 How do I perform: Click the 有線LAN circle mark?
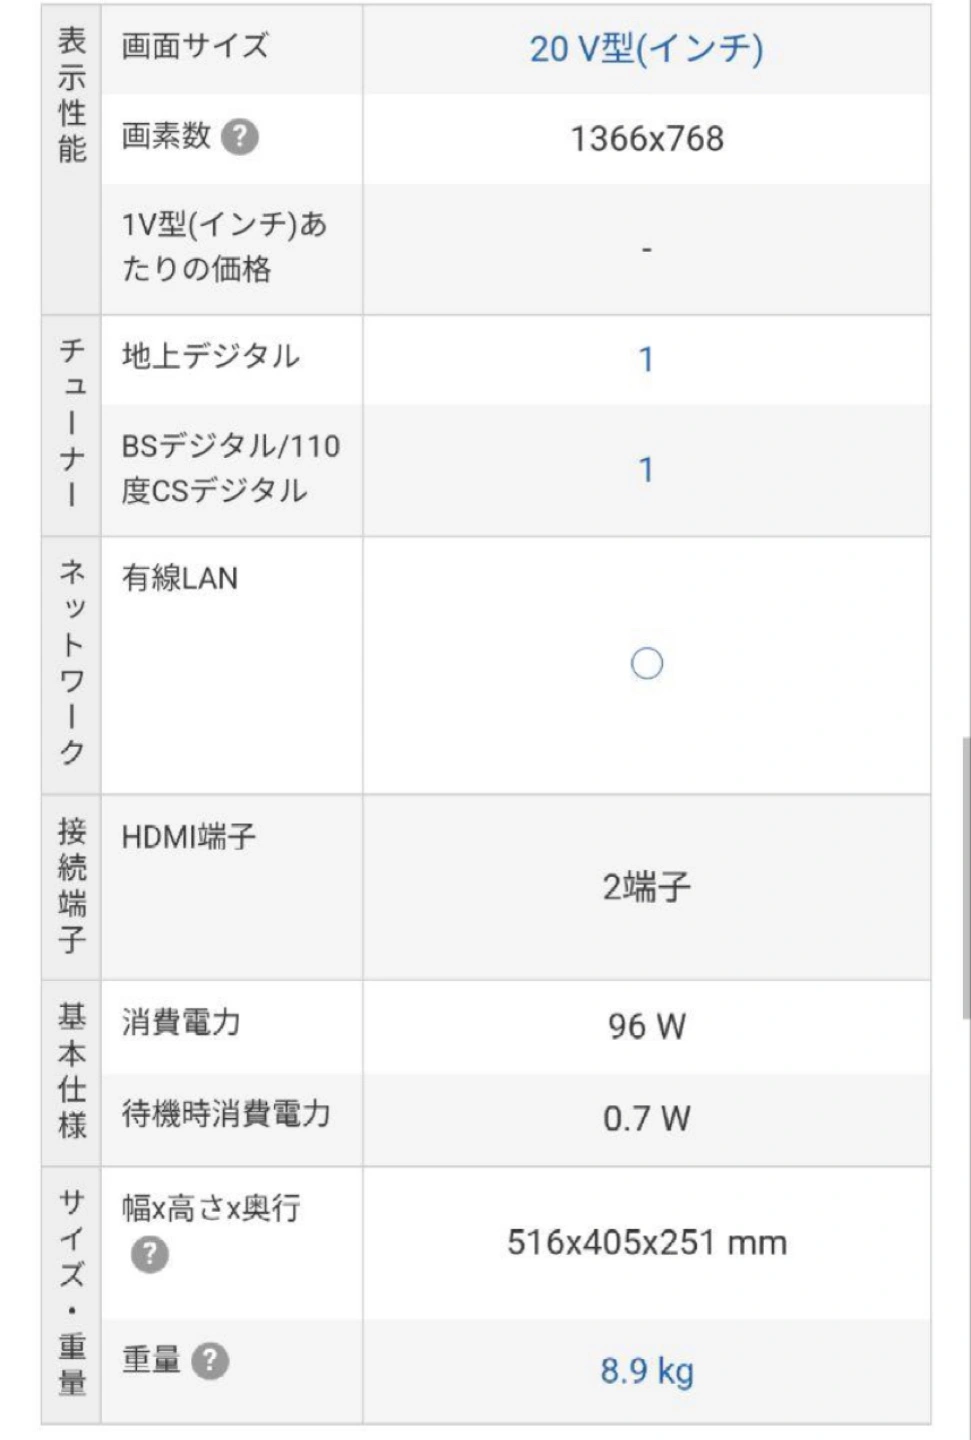point(647,664)
